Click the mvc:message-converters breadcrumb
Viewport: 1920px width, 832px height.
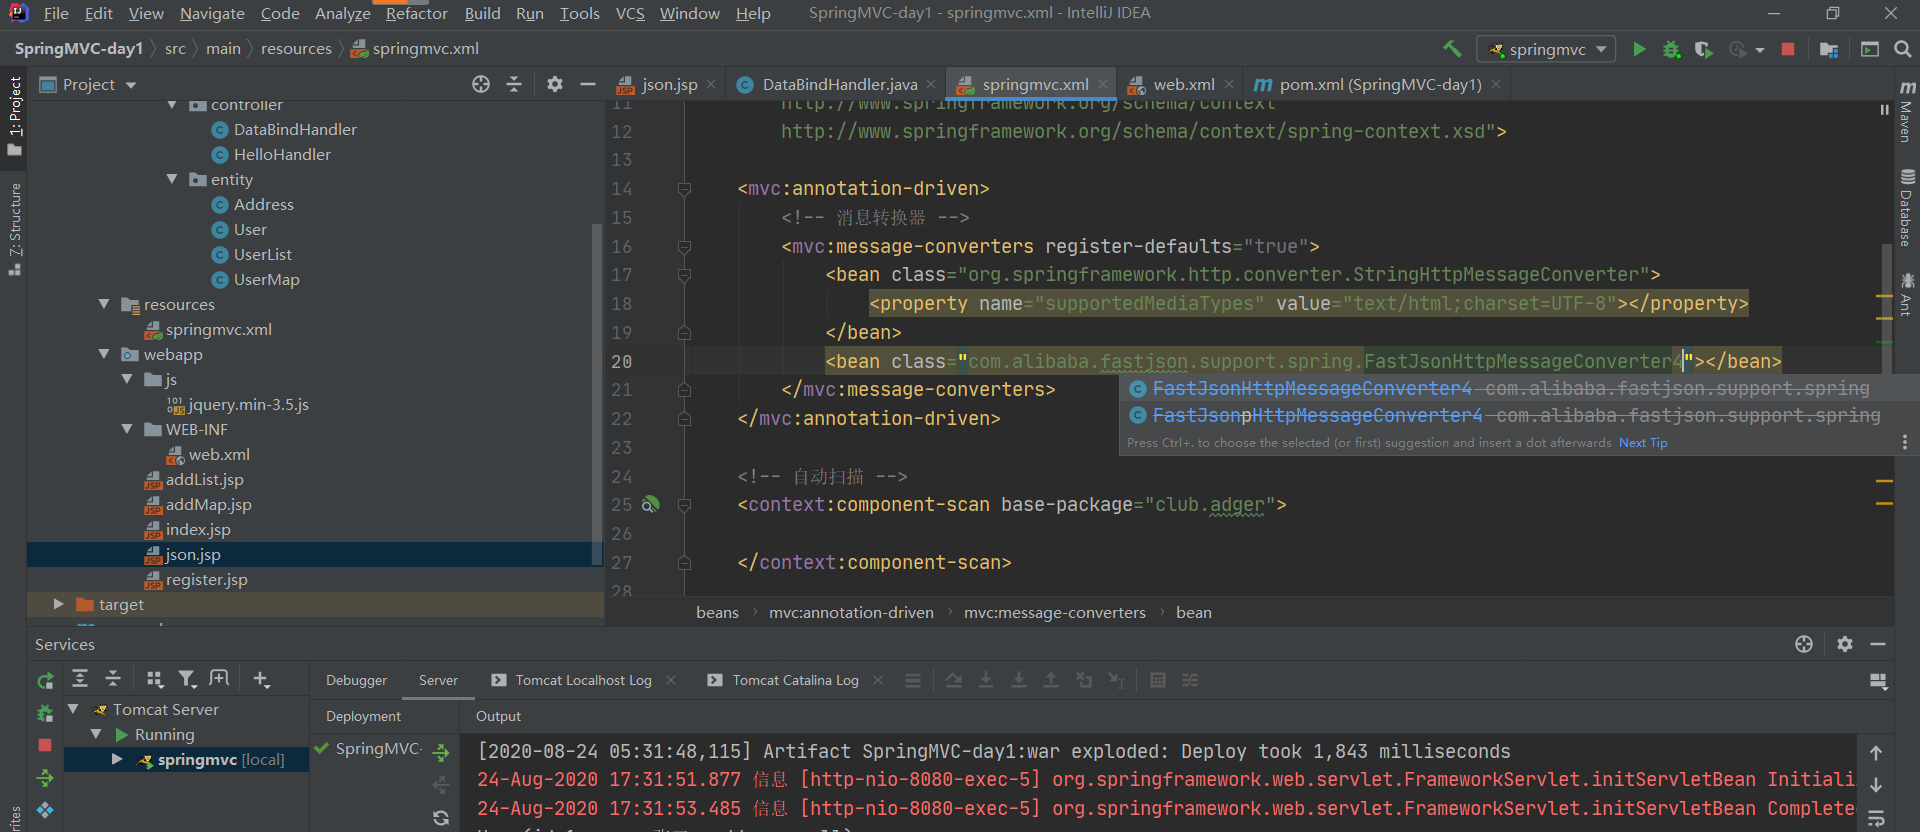point(1054,612)
